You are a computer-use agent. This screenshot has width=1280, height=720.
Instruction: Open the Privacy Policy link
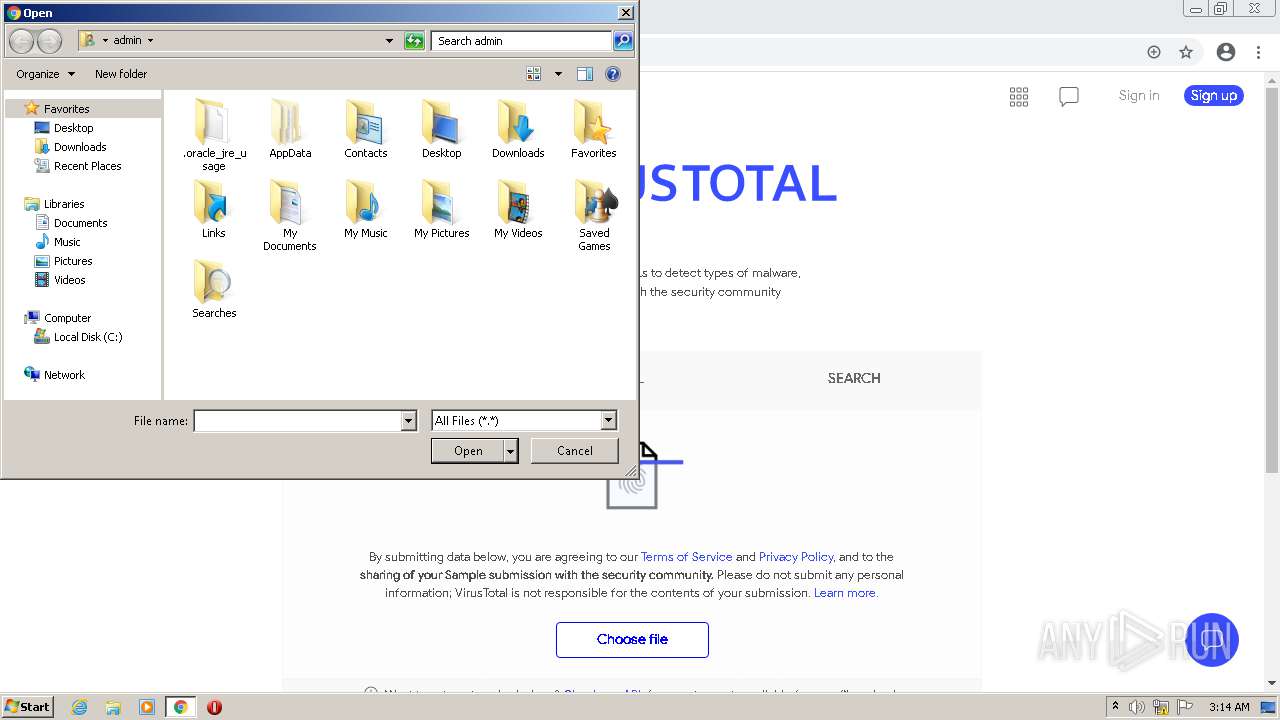[796, 557]
